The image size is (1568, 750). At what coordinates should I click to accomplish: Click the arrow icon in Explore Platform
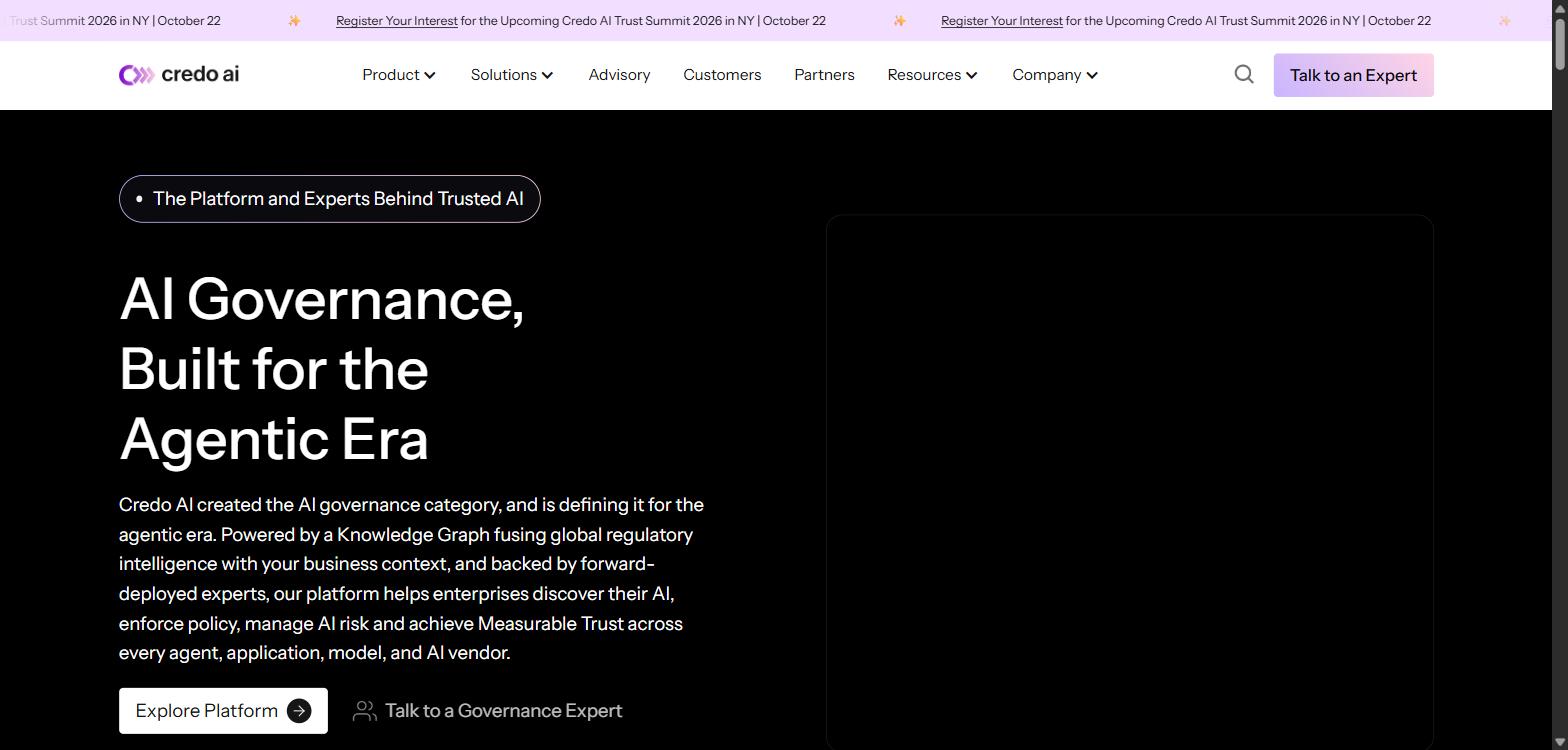tap(299, 711)
